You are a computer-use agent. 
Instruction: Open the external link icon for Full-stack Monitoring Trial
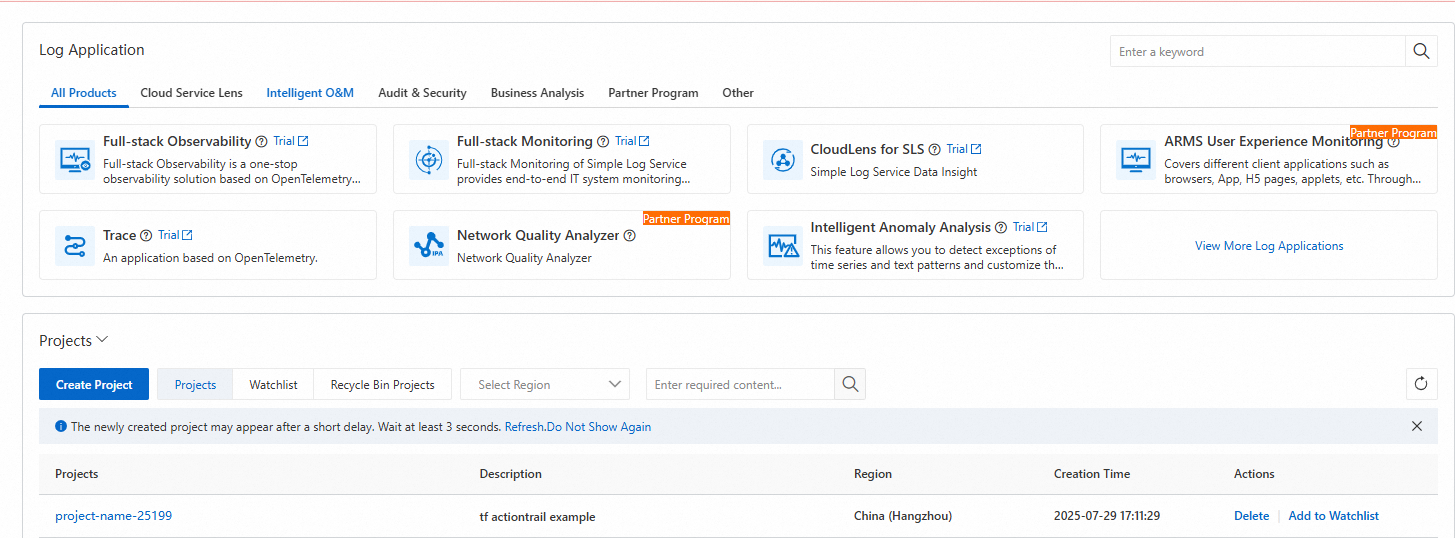point(644,141)
